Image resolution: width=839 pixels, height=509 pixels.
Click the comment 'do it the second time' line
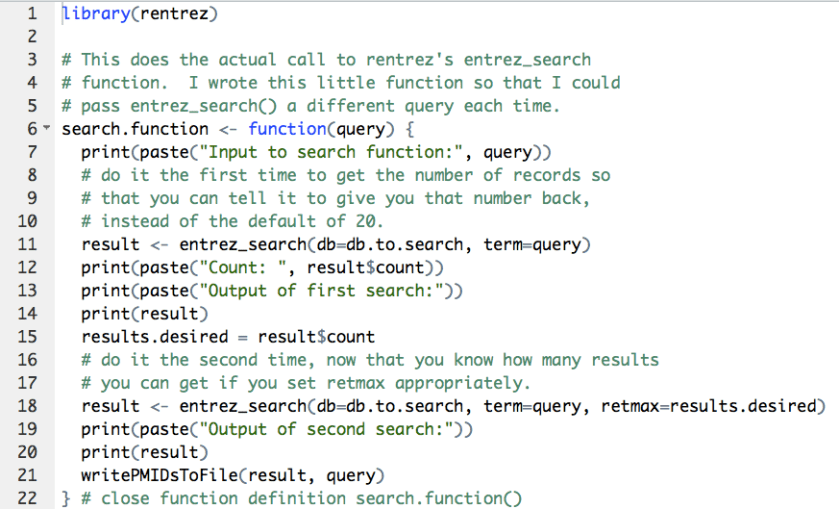[370, 359]
